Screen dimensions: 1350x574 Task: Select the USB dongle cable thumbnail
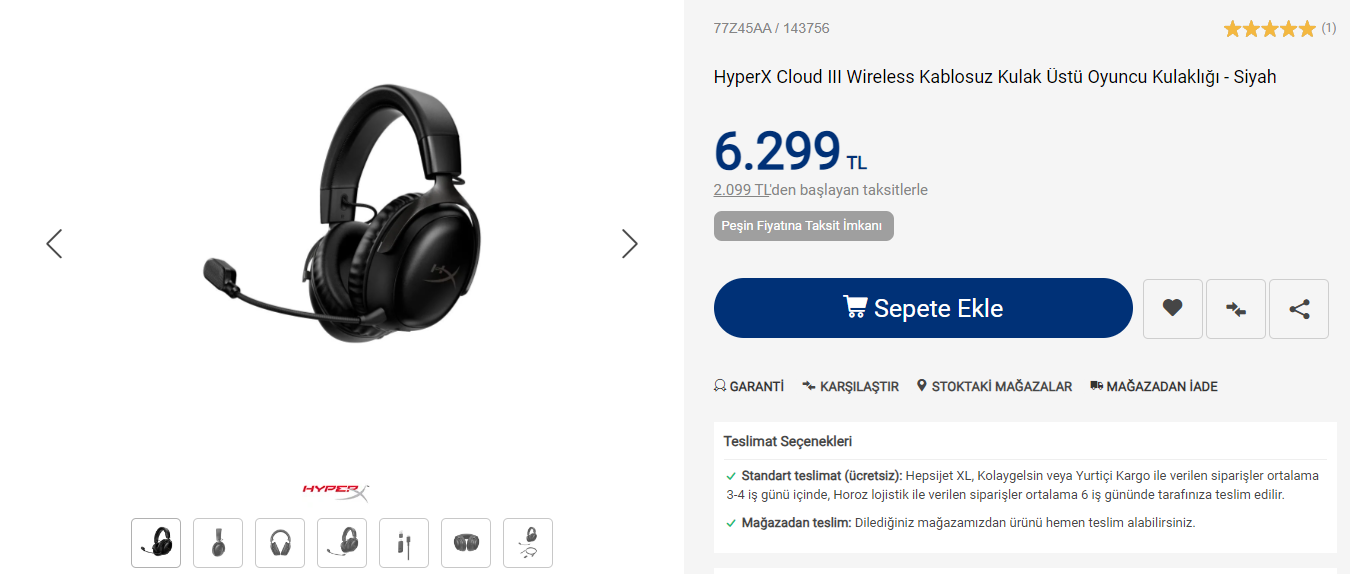pos(404,543)
